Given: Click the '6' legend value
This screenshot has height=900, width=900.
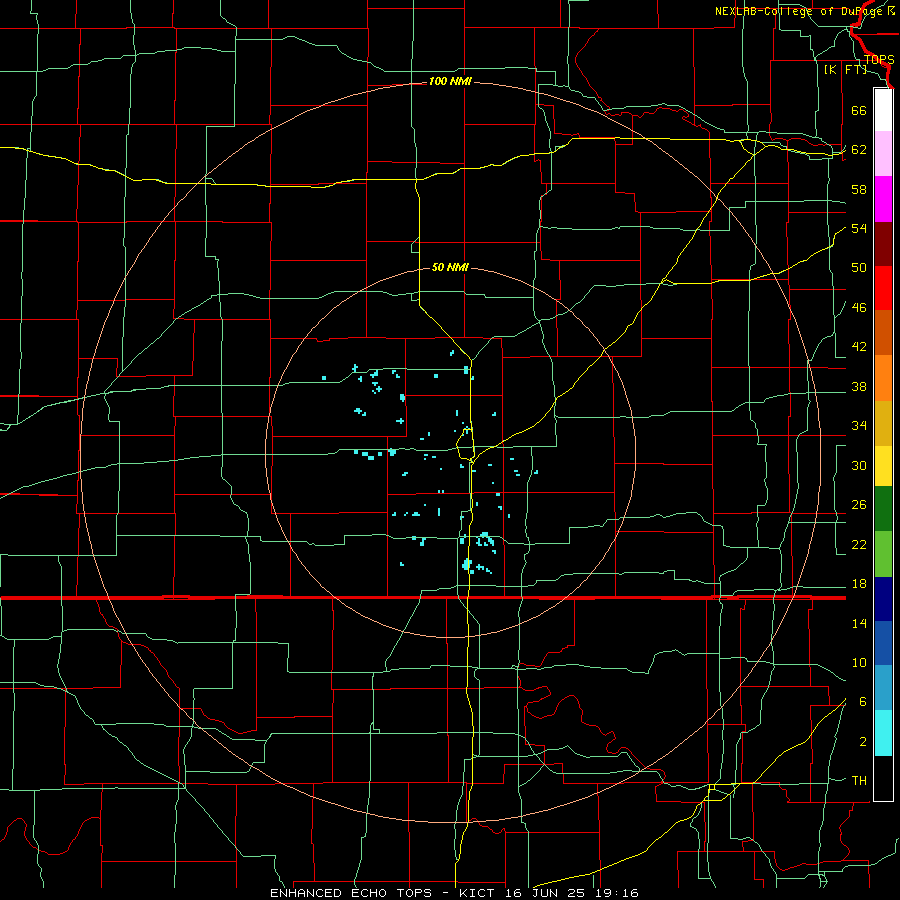Looking at the screenshot, I should (863, 702).
